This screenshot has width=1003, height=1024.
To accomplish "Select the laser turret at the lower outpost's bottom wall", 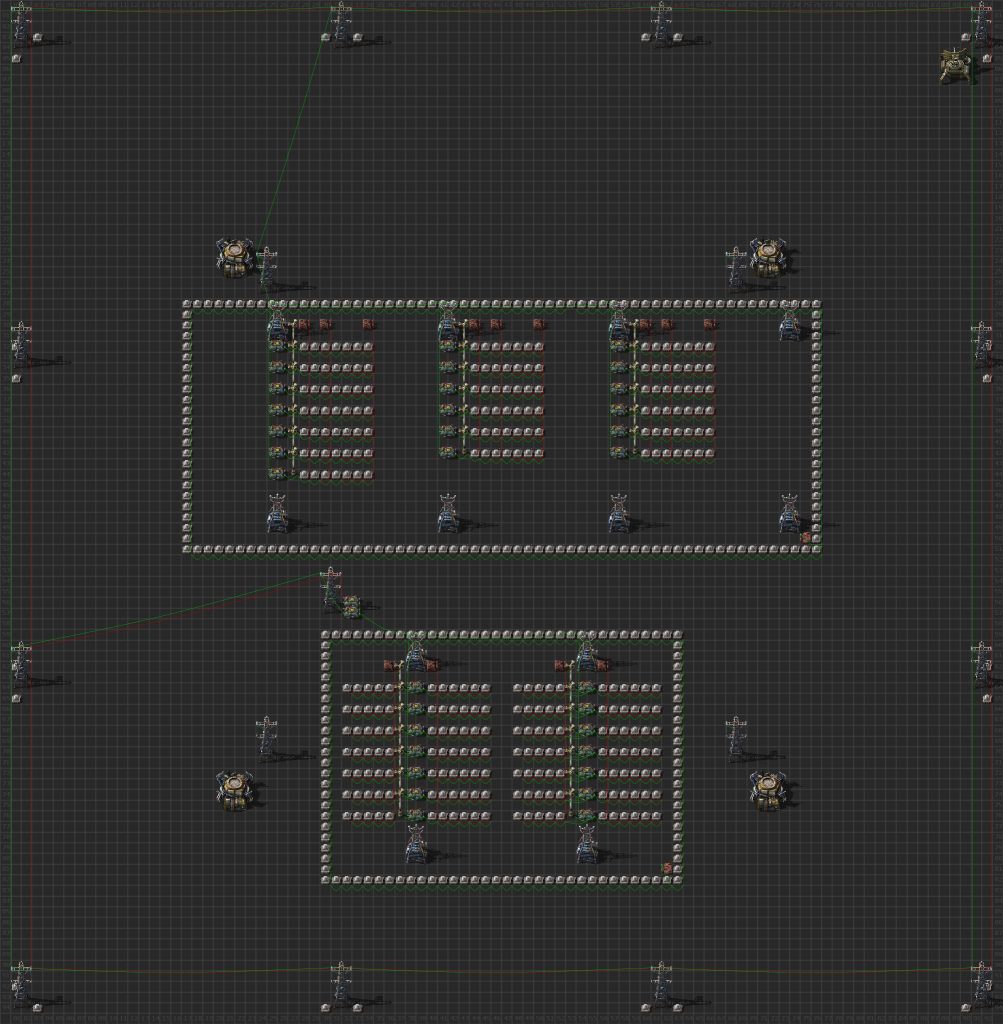I will pos(415,848).
